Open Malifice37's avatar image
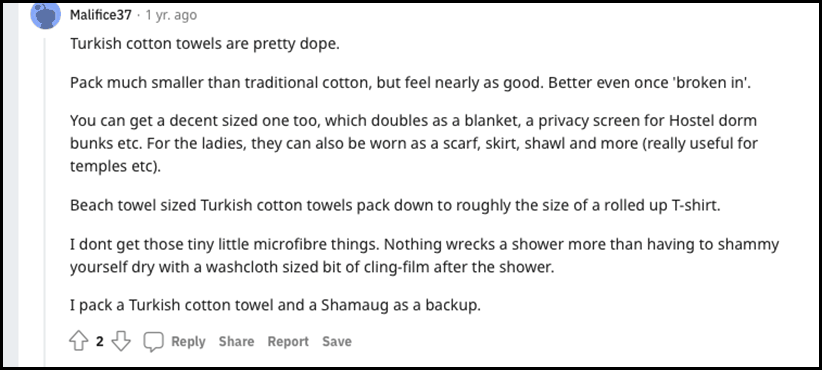Viewport: 822px width, 370px height. coord(46,15)
